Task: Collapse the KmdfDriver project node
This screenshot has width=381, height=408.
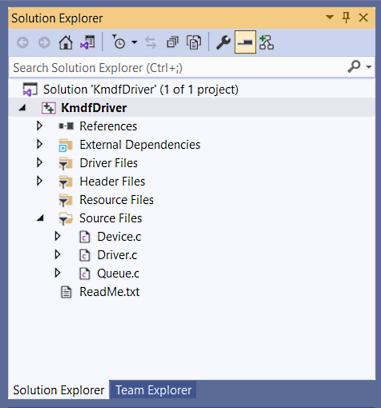Action: 22,108
